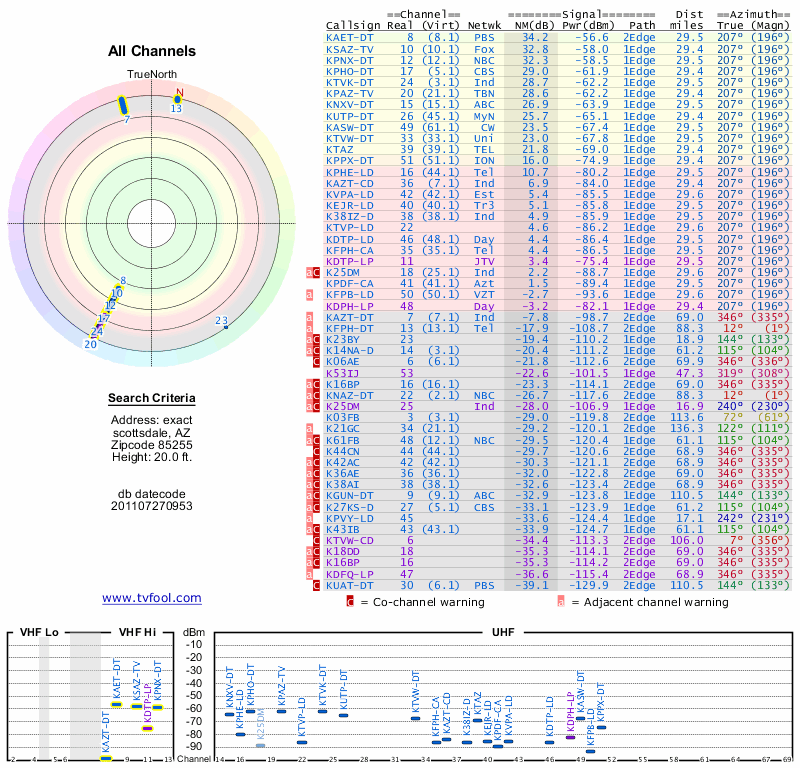
Task: Click adjacent marker beside KPVY-LD row
Action: tap(309, 518)
